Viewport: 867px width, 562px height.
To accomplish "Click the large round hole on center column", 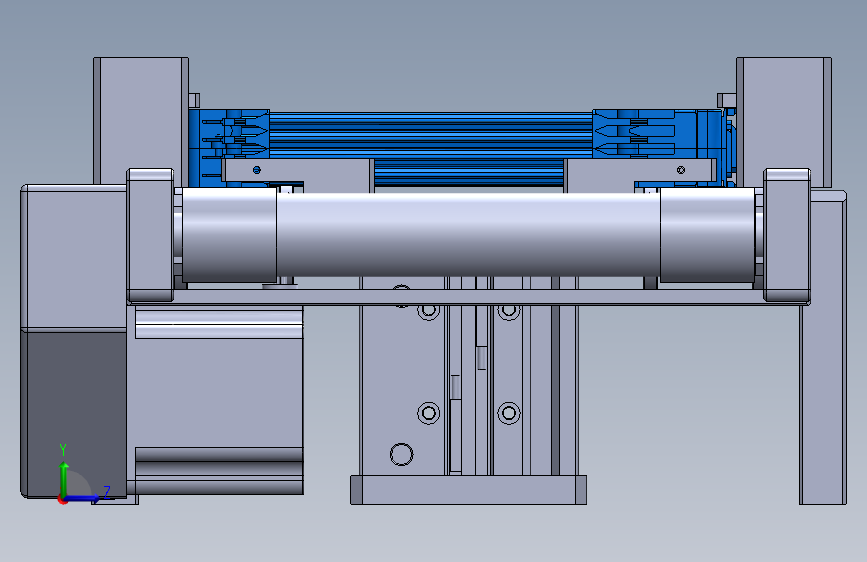I will tap(401, 454).
